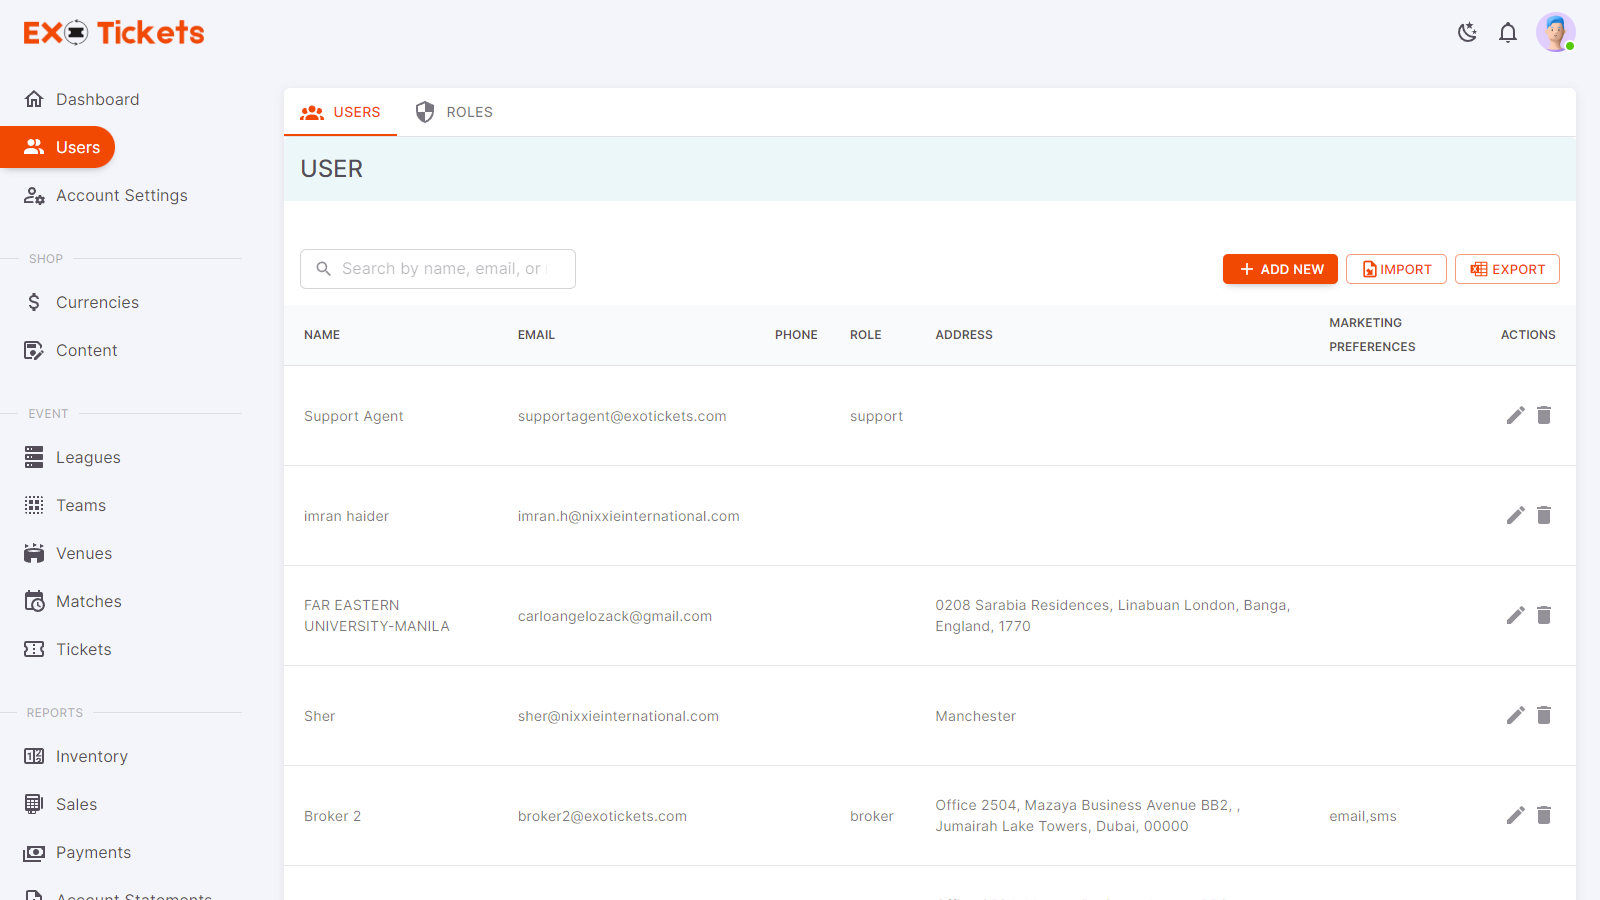Toggle dark mode with the moon icon

click(1467, 32)
